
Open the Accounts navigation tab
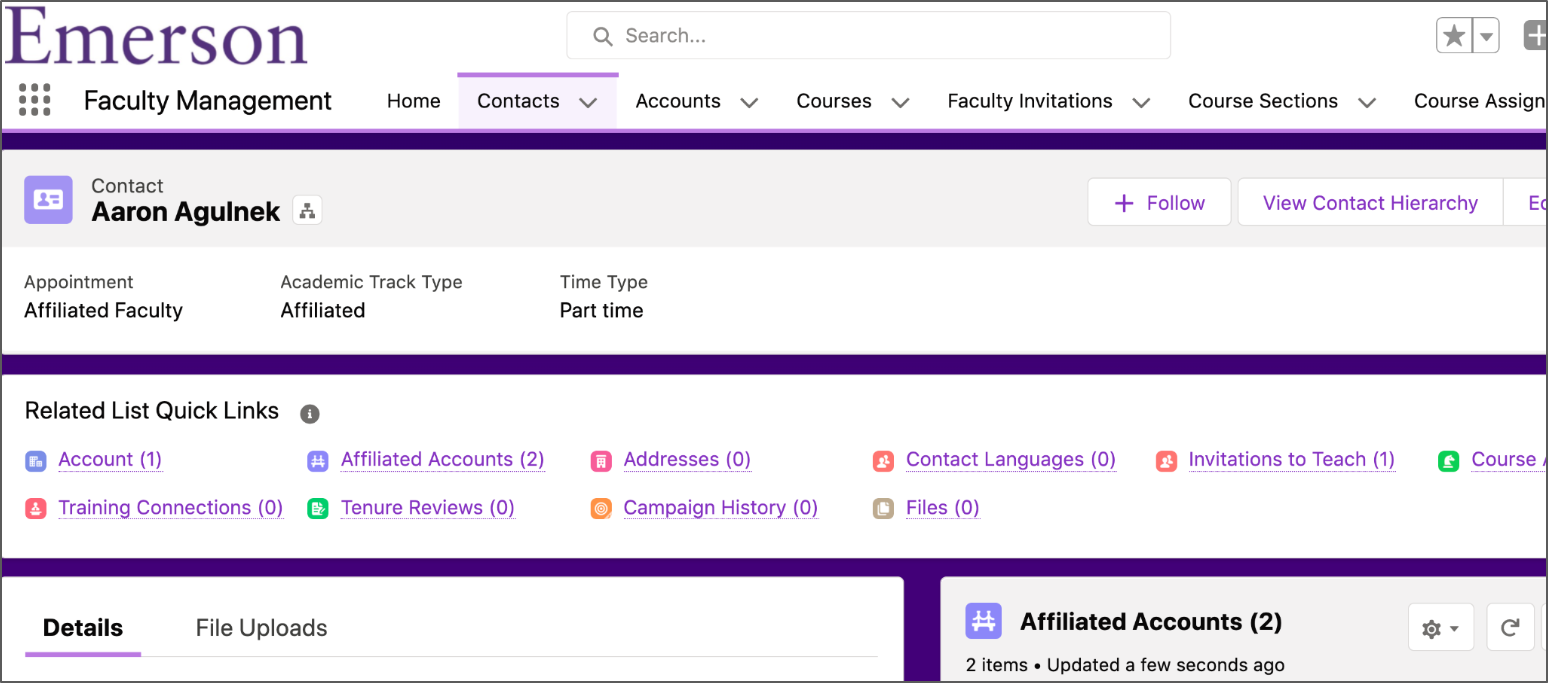pos(678,101)
